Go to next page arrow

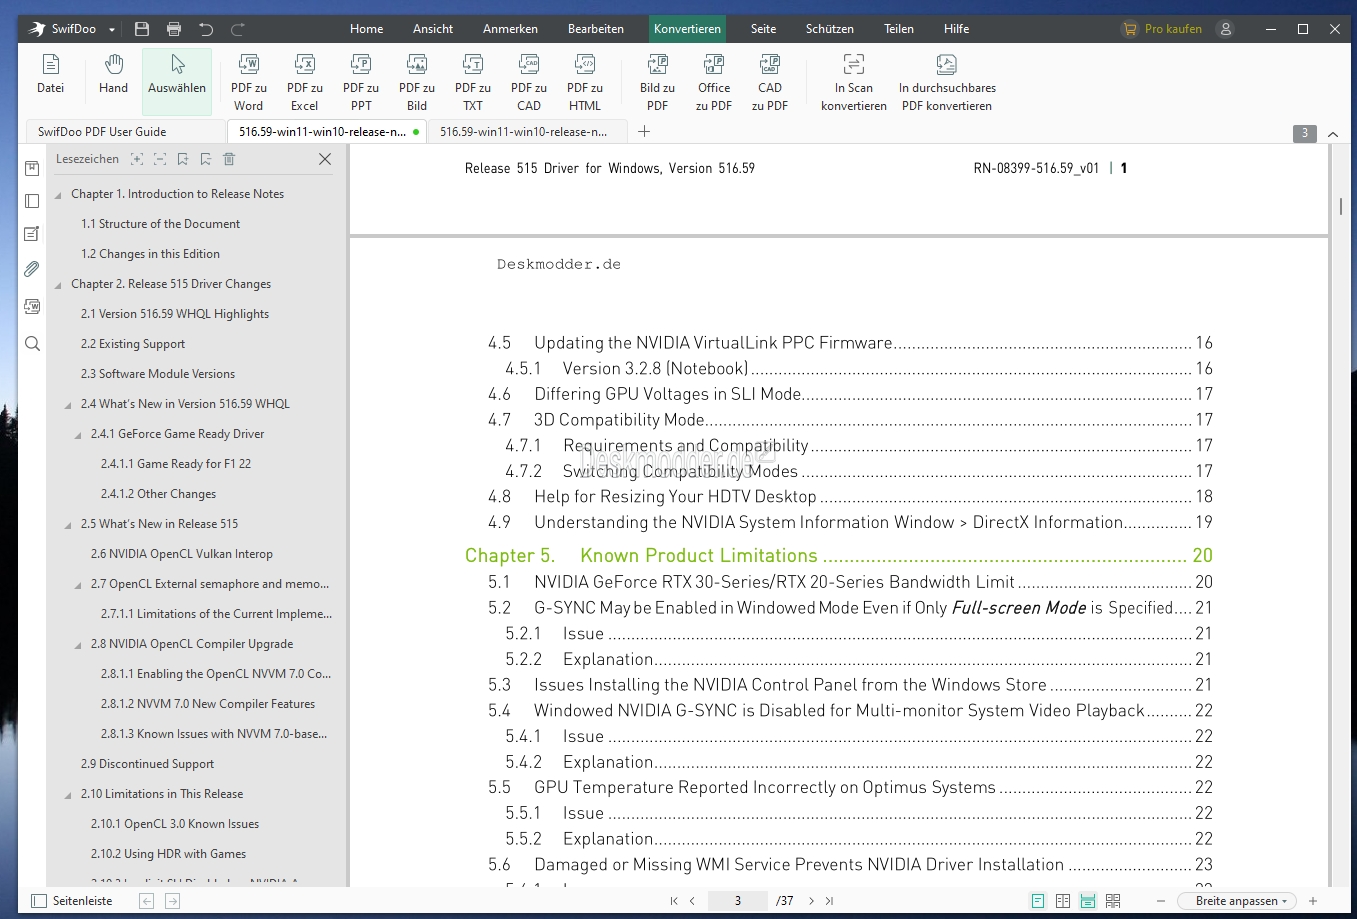click(811, 901)
